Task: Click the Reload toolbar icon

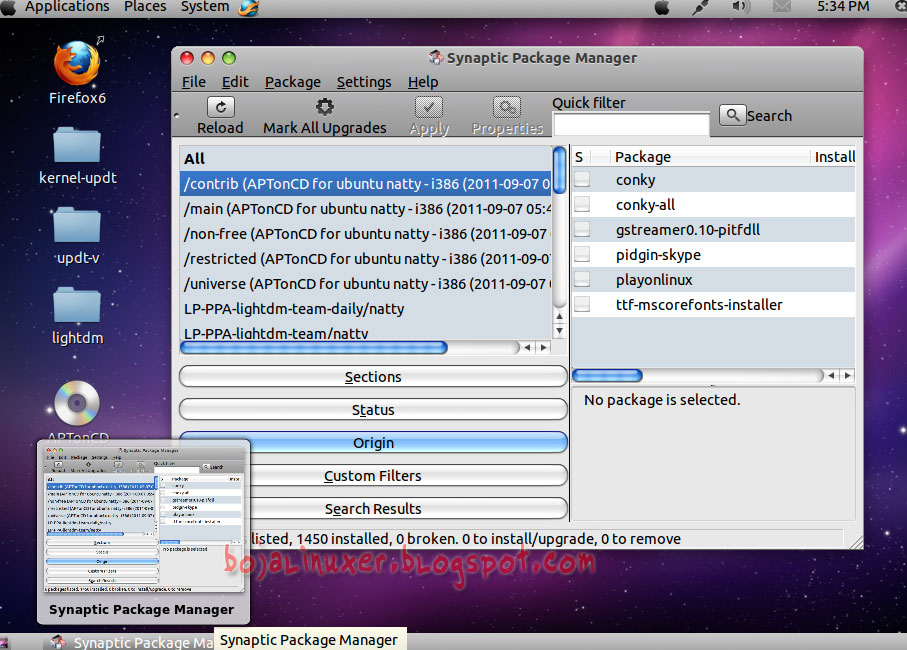Action: coord(220,107)
